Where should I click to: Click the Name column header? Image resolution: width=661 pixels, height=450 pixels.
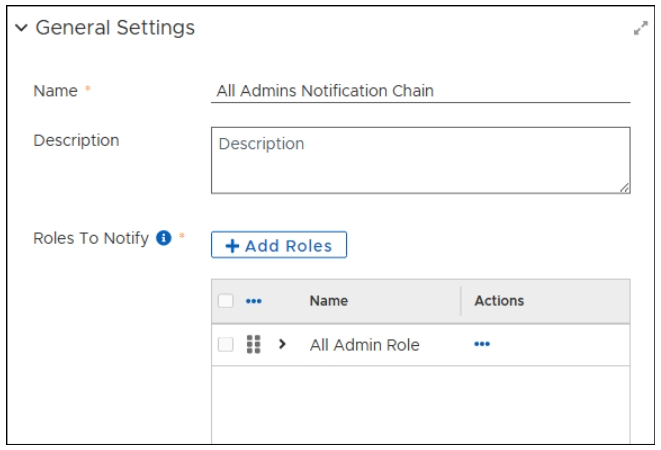[x=329, y=301]
